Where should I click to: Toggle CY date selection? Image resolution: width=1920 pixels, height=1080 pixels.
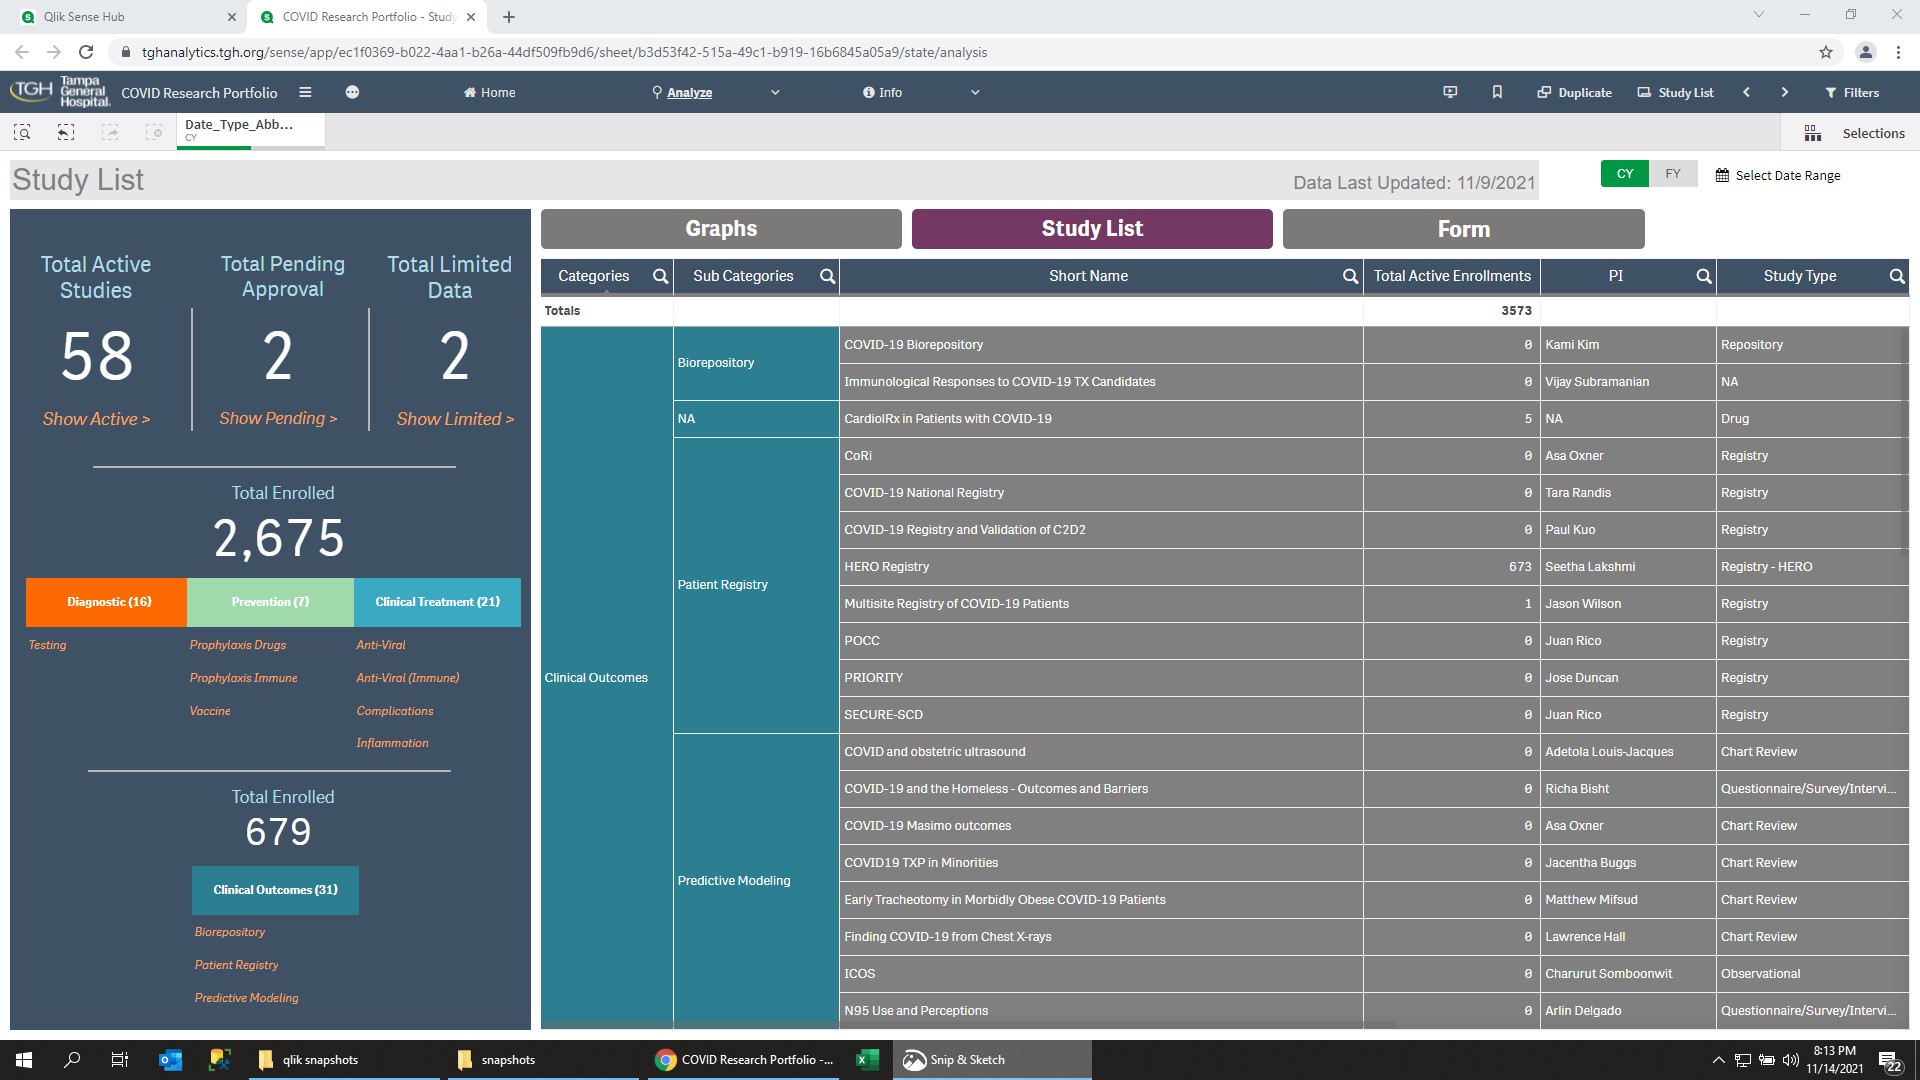(x=1624, y=173)
